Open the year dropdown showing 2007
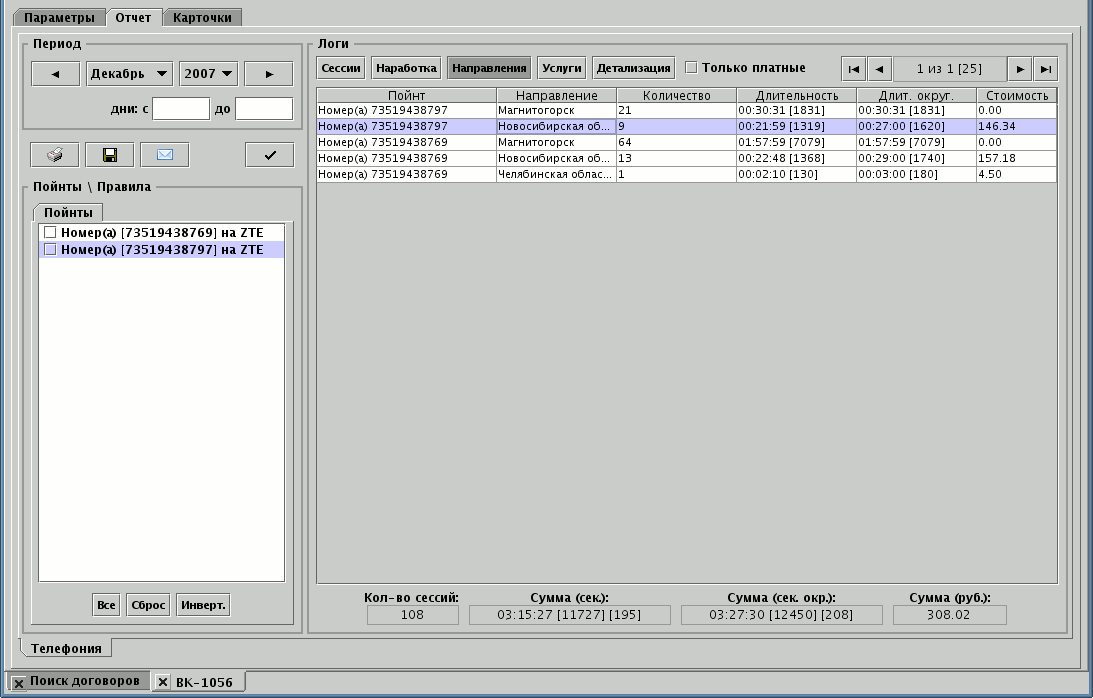The image size is (1093, 698). [x=208, y=74]
